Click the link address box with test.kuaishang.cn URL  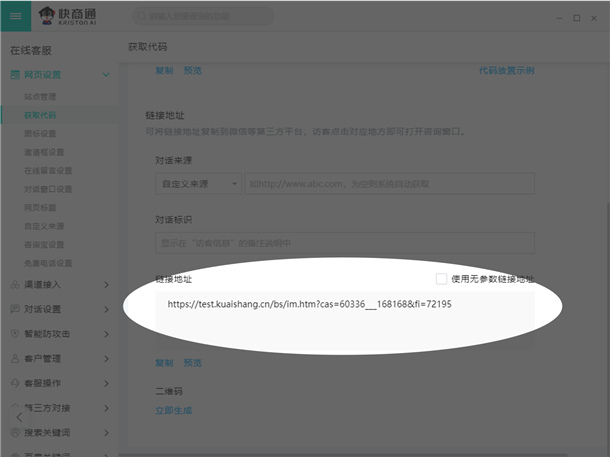345,320
